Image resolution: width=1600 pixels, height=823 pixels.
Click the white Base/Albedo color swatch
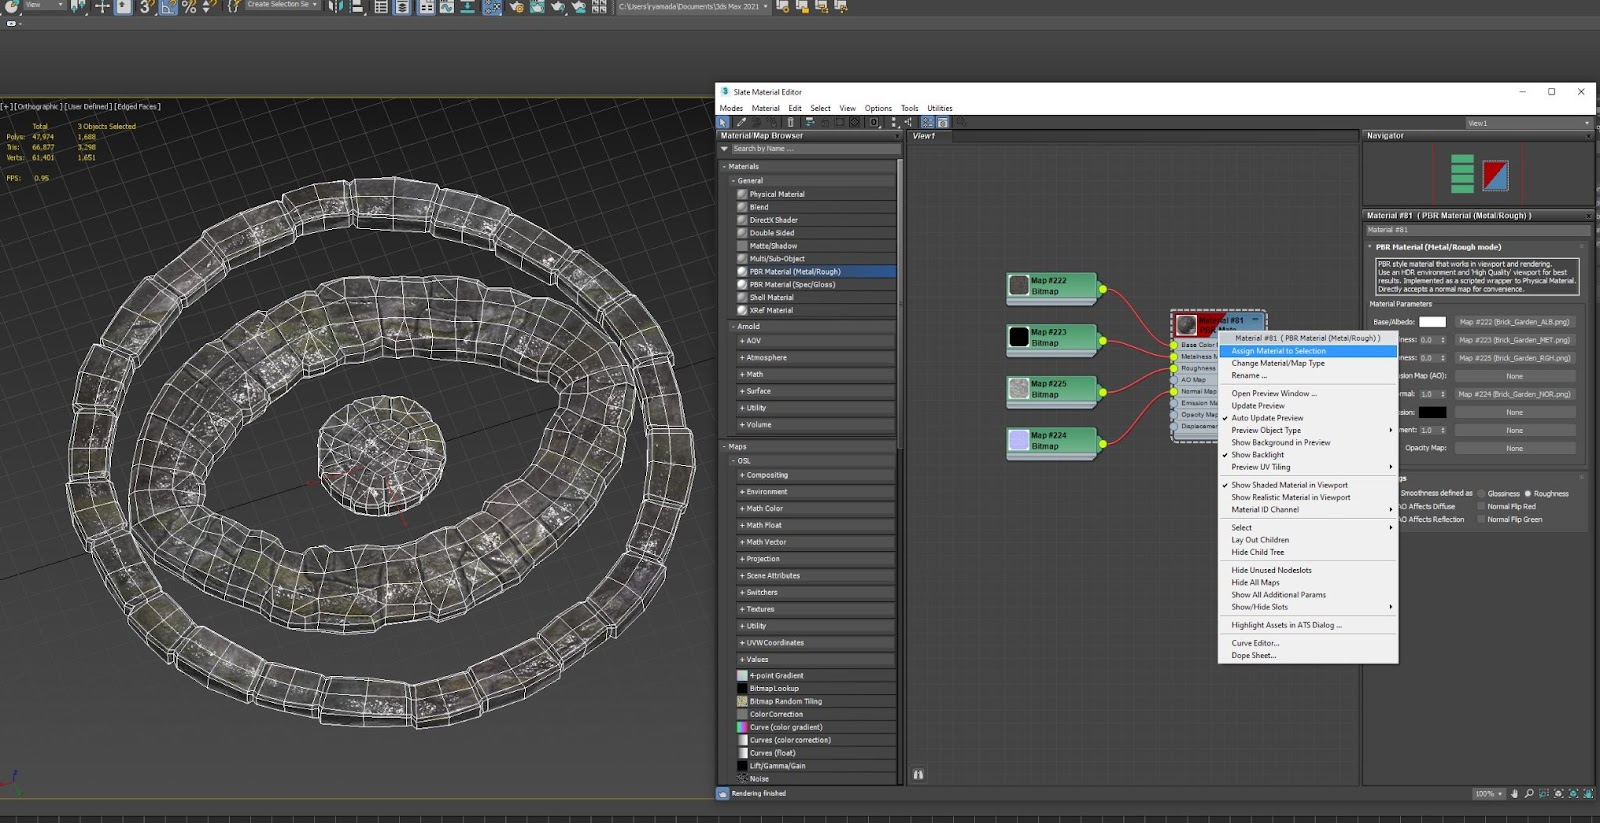pos(1433,322)
